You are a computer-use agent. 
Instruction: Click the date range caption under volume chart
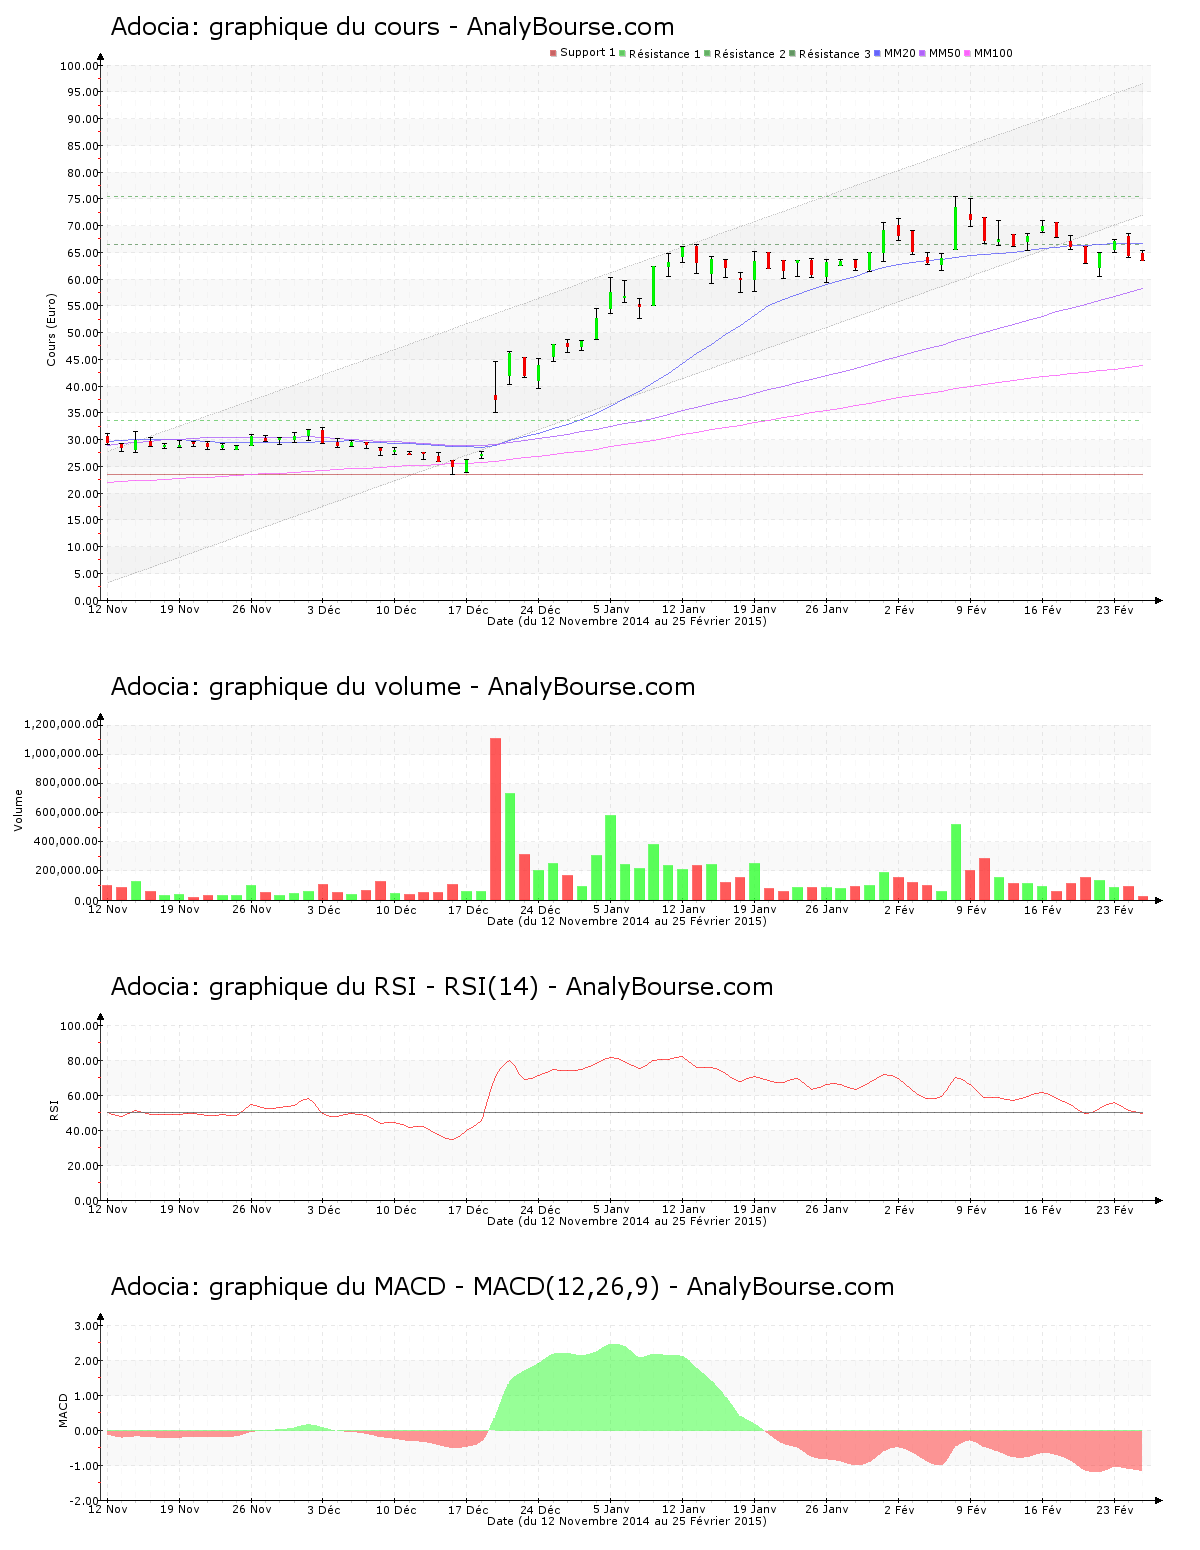[x=627, y=921]
